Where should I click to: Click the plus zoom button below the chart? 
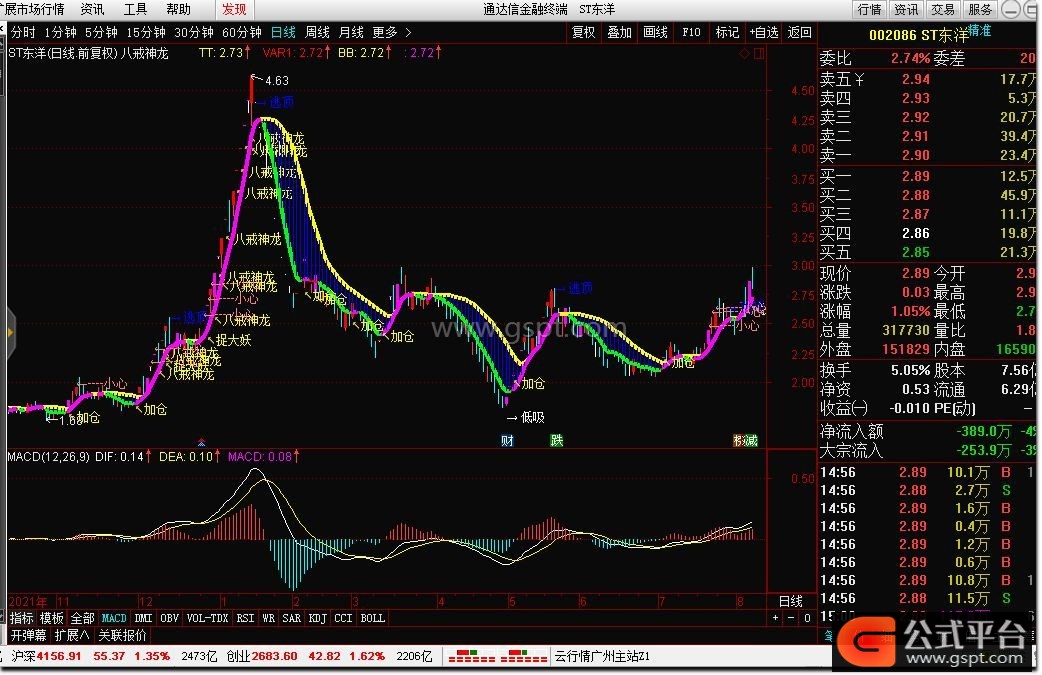[776, 618]
